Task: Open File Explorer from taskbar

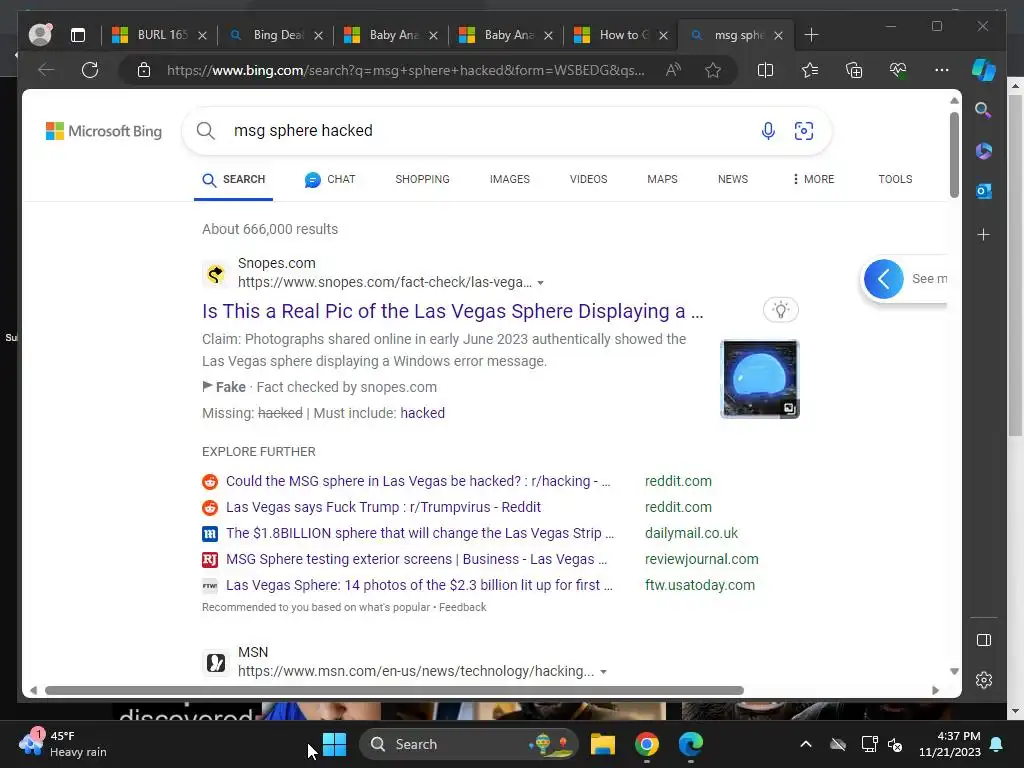Action: pyautogui.click(x=603, y=744)
